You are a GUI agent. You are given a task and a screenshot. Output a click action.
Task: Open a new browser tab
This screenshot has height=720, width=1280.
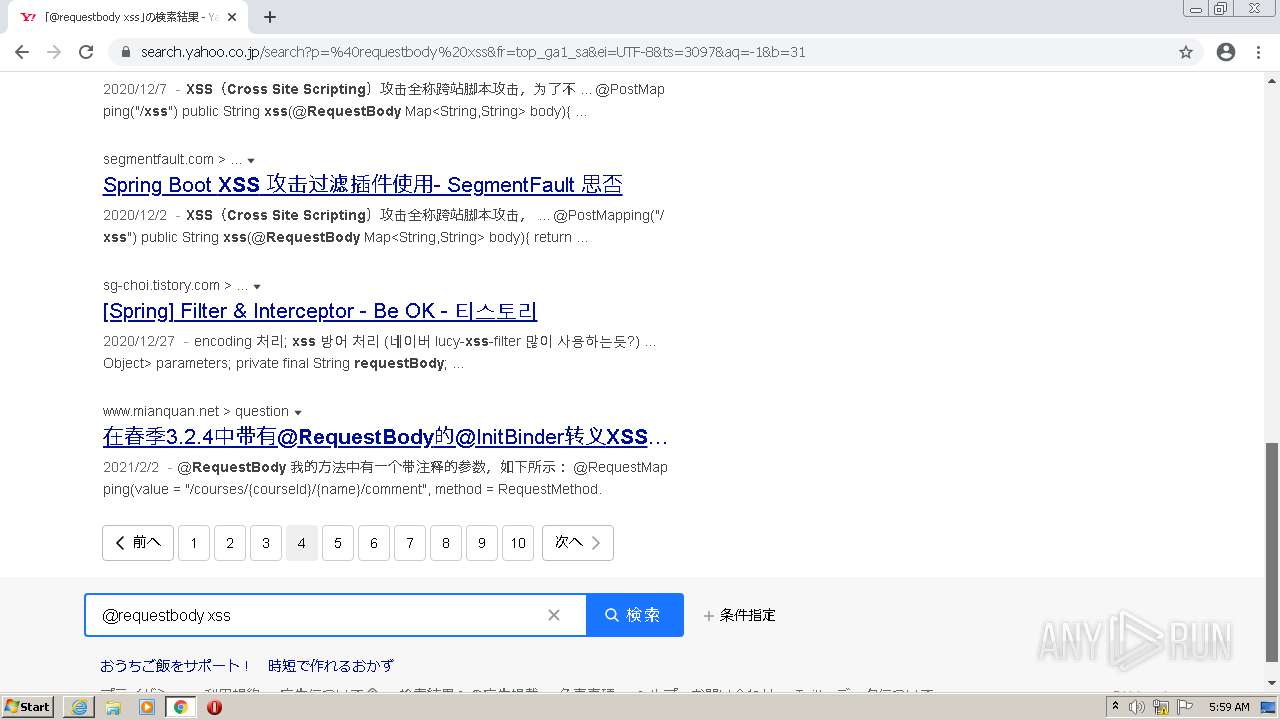click(270, 17)
